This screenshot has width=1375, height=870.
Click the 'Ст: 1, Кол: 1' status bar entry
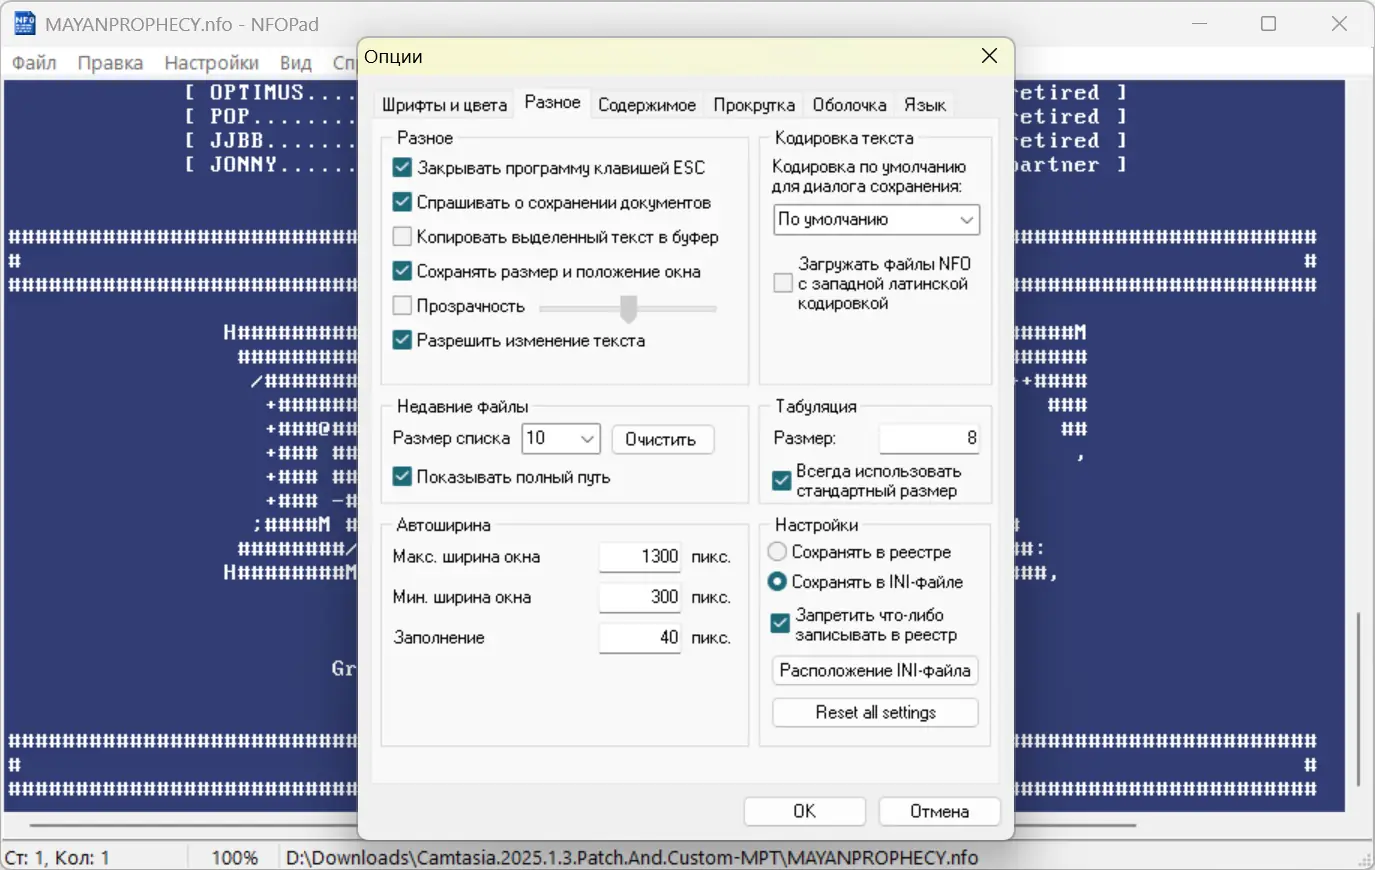(x=57, y=858)
